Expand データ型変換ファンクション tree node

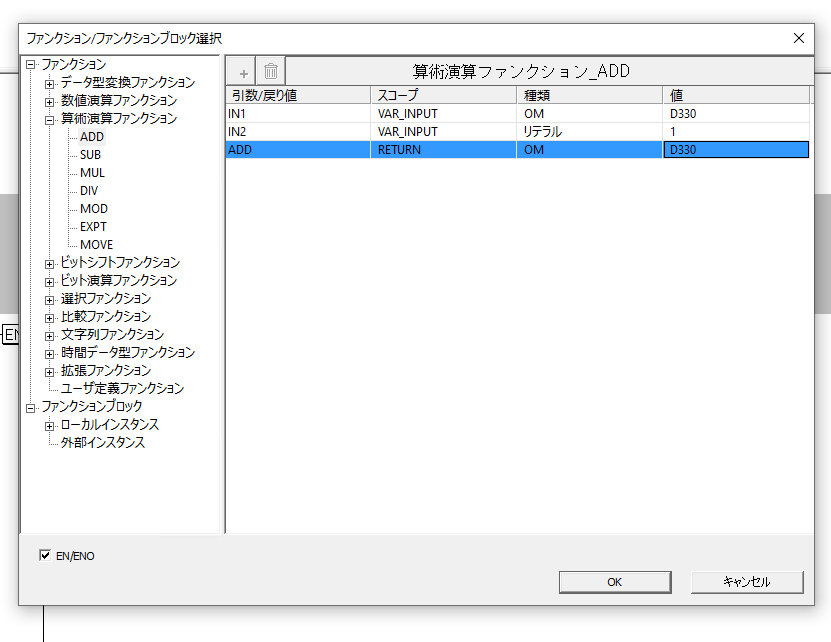(49, 83)
